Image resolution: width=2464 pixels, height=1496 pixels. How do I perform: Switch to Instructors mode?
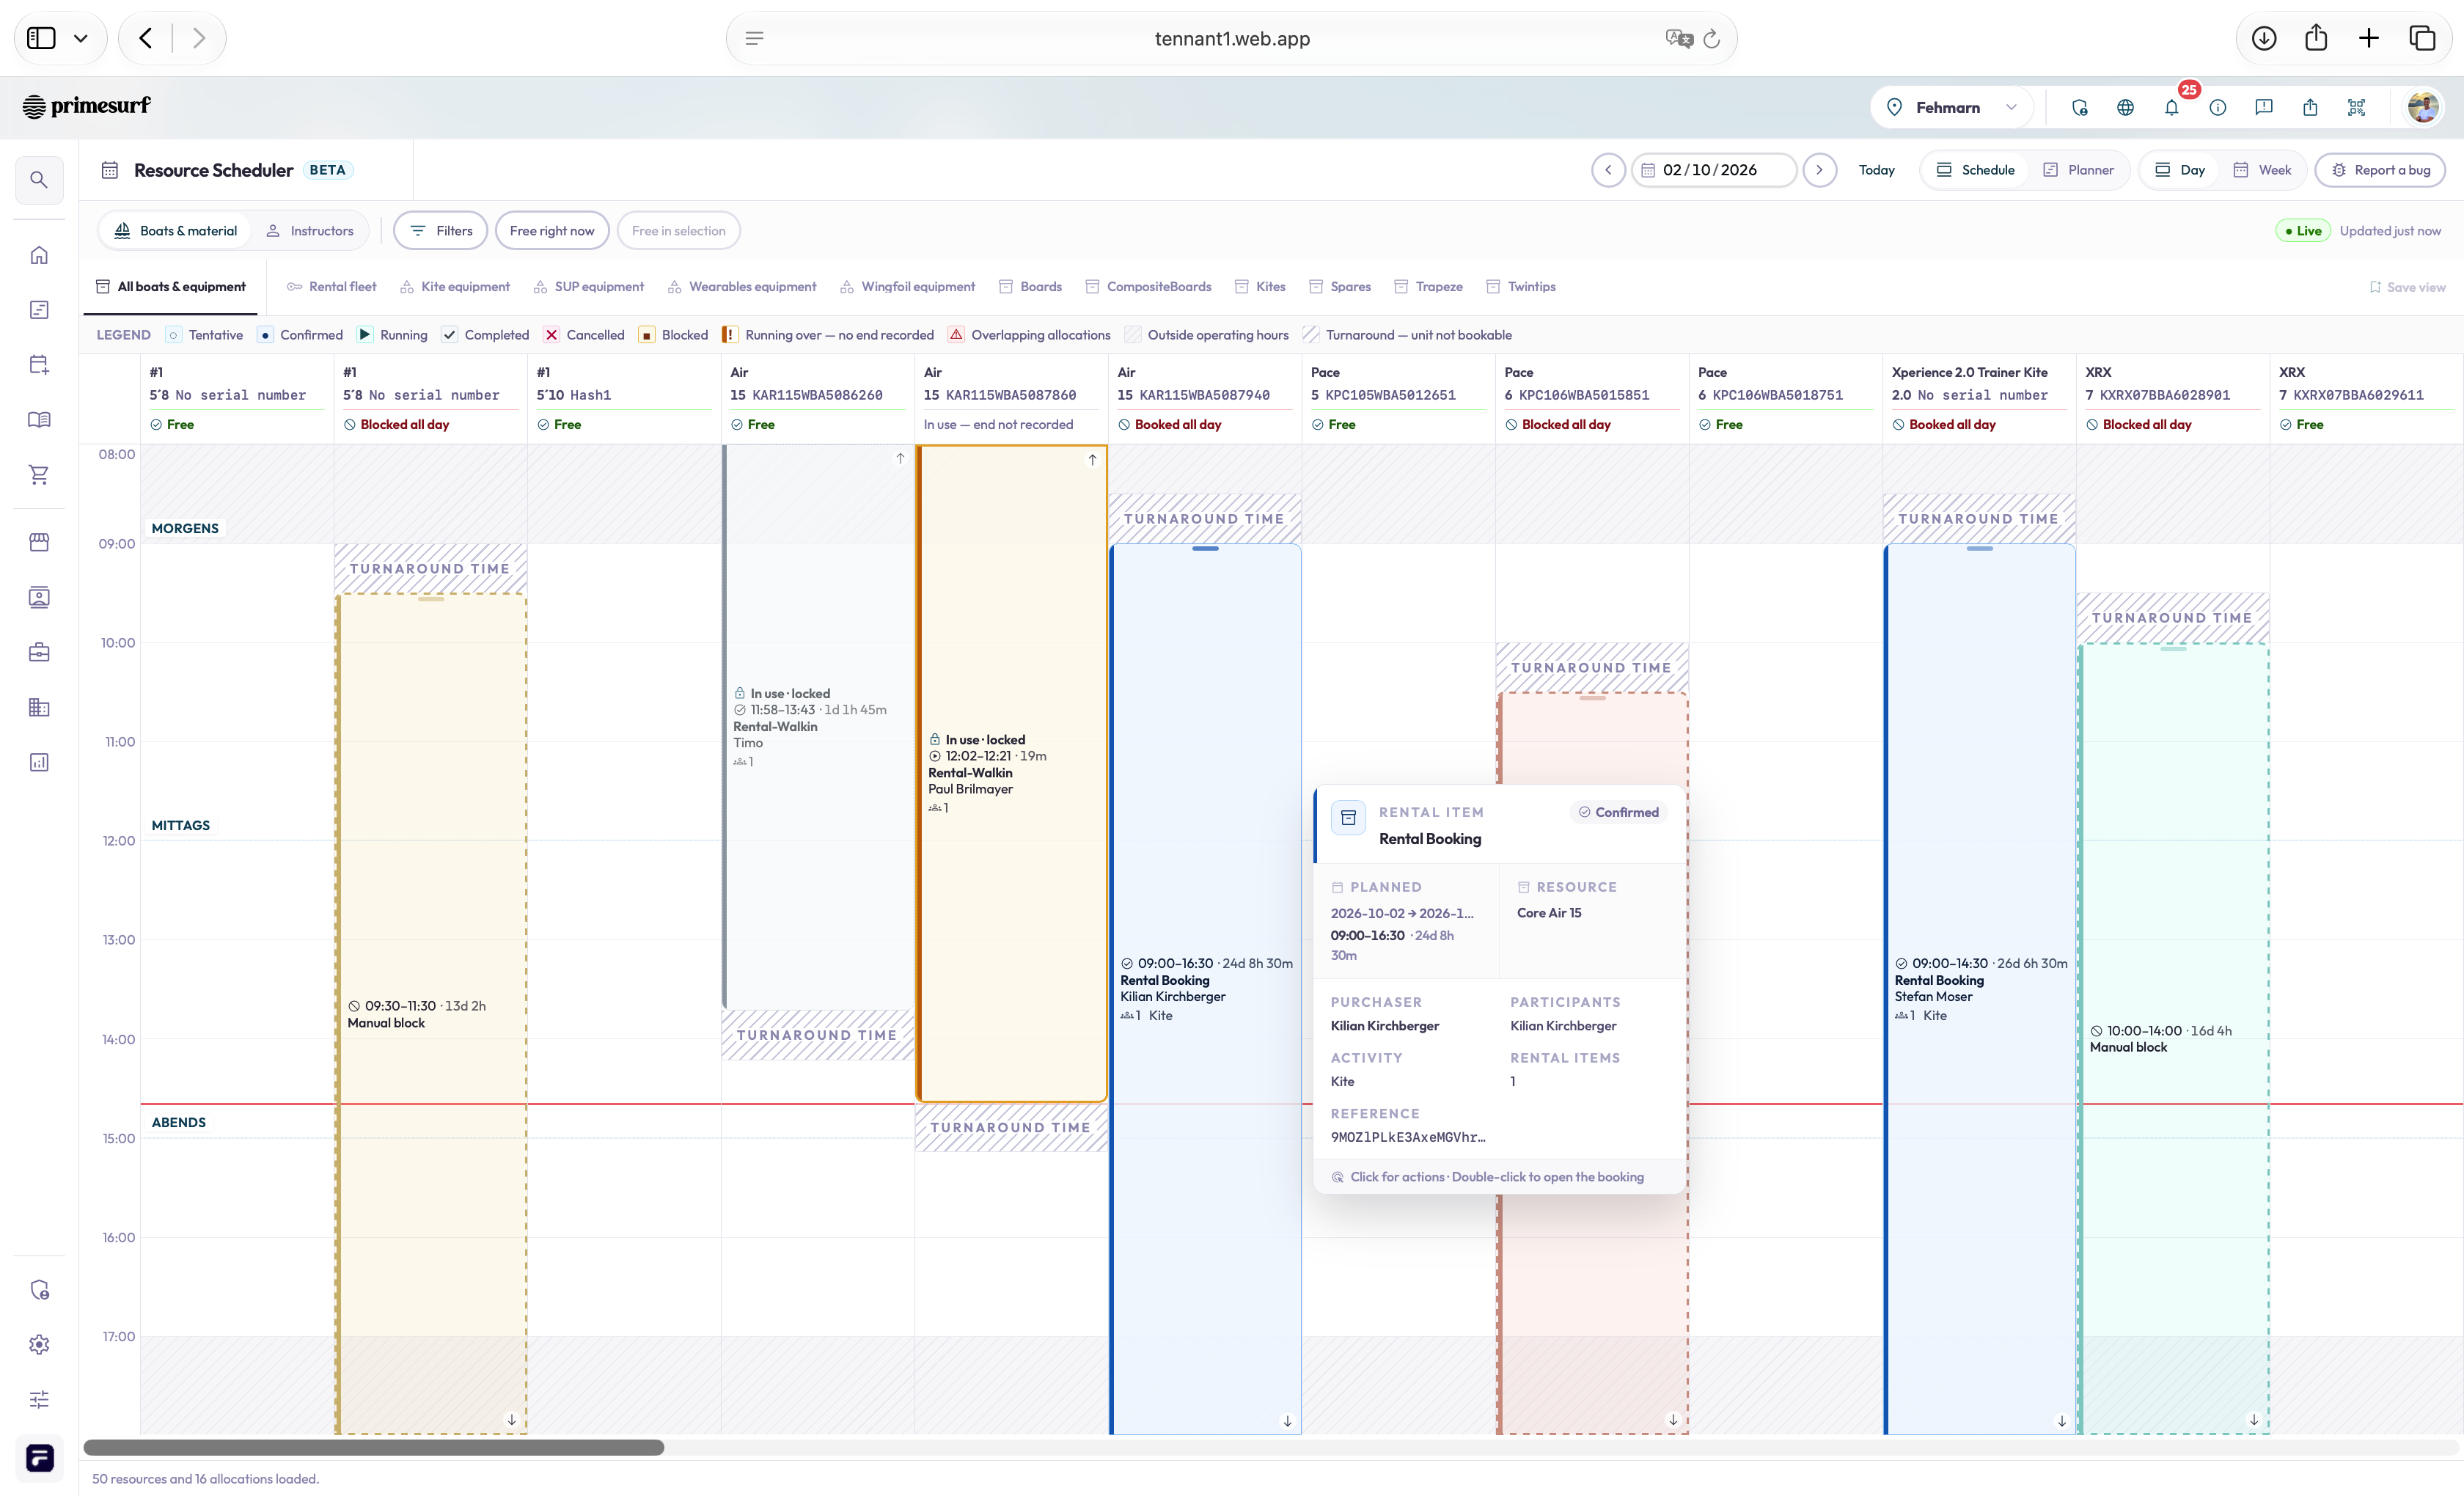tap(310, 231)
